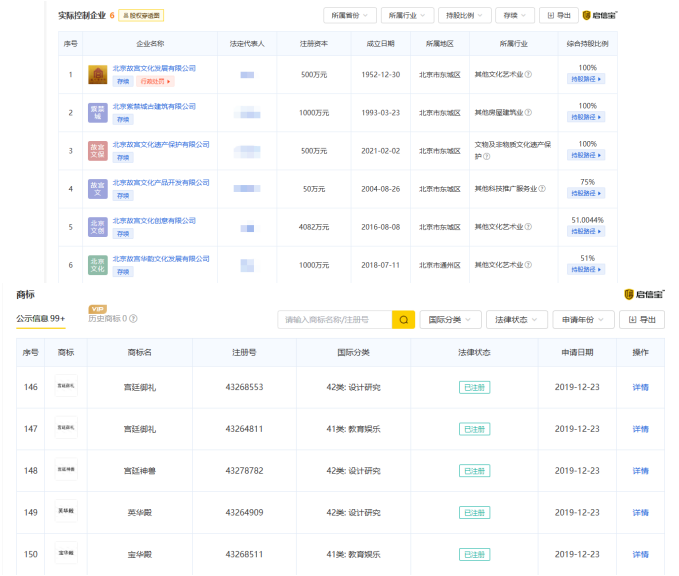
Task: Click help icon beside 文物及非物质文化遗产保护
Action: [x=487, y=157]
